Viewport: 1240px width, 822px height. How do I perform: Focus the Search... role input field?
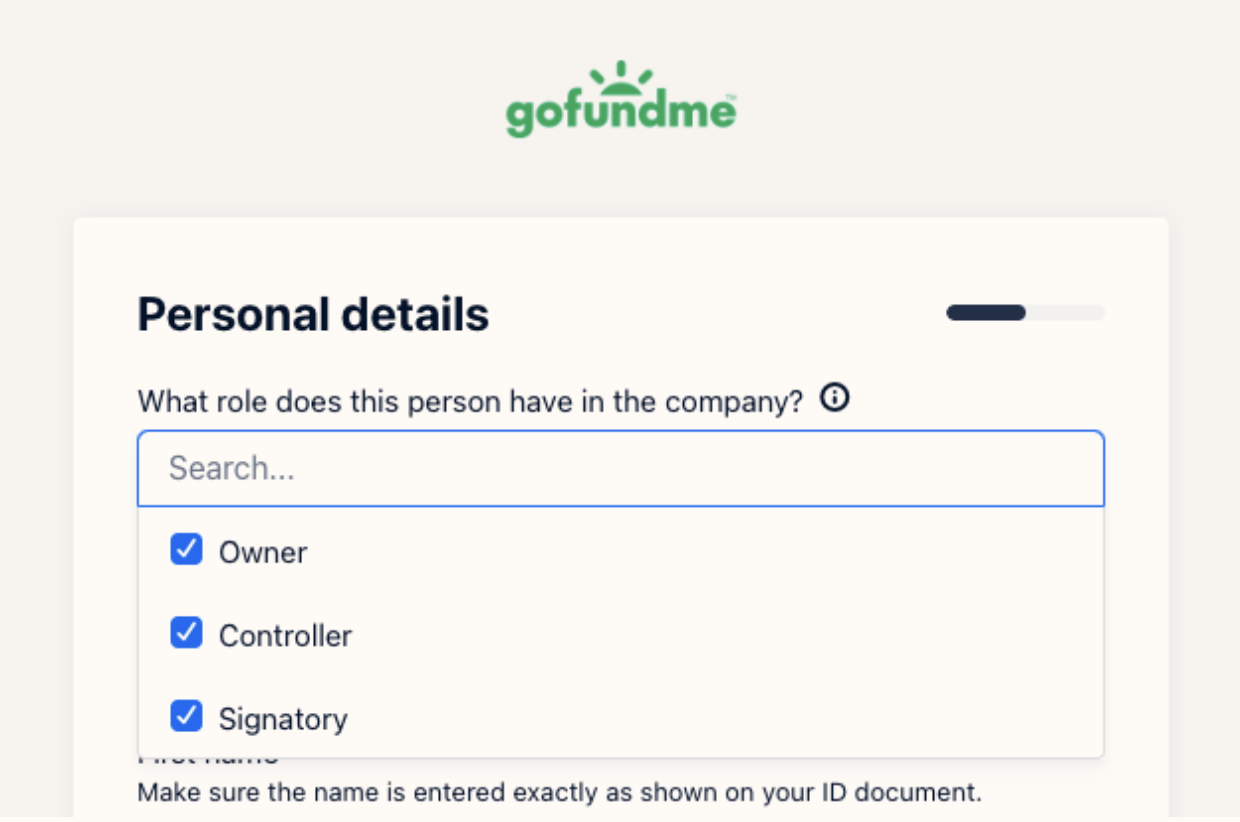[x=621, y=468]
